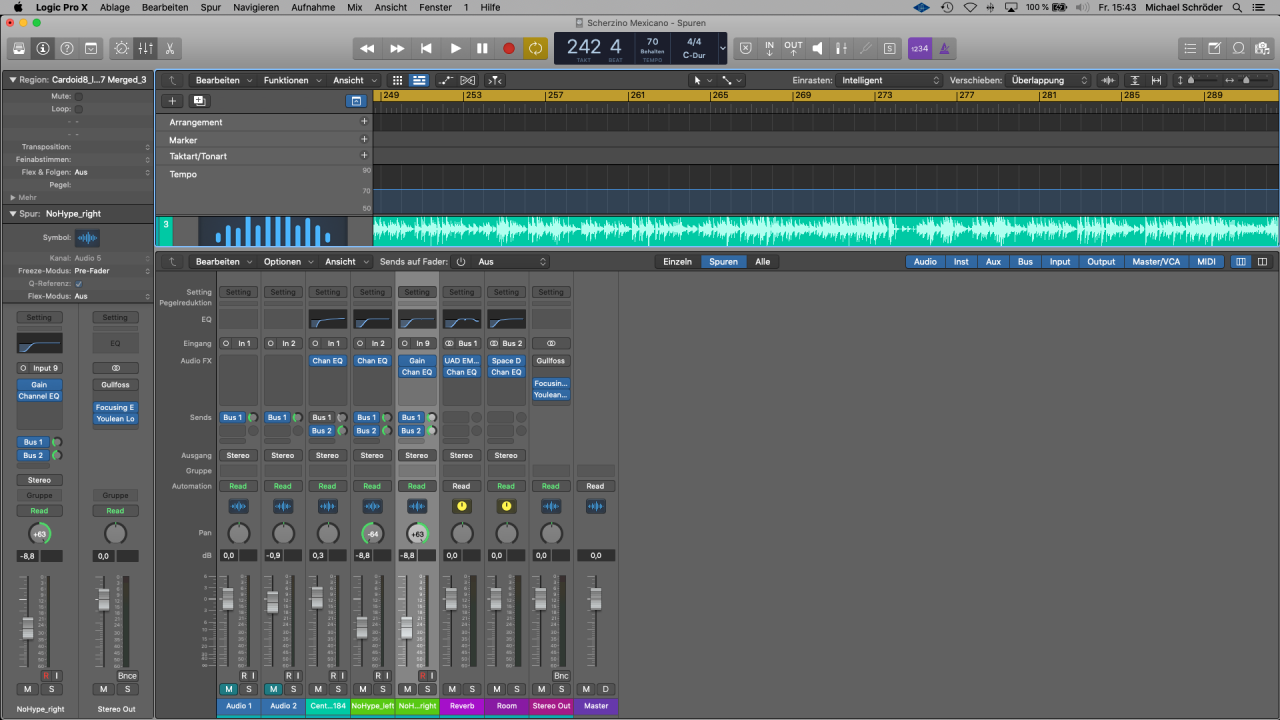1280x720 pixels.
Task: Click the Fast Forward transport button
Action: coord(397,48)
